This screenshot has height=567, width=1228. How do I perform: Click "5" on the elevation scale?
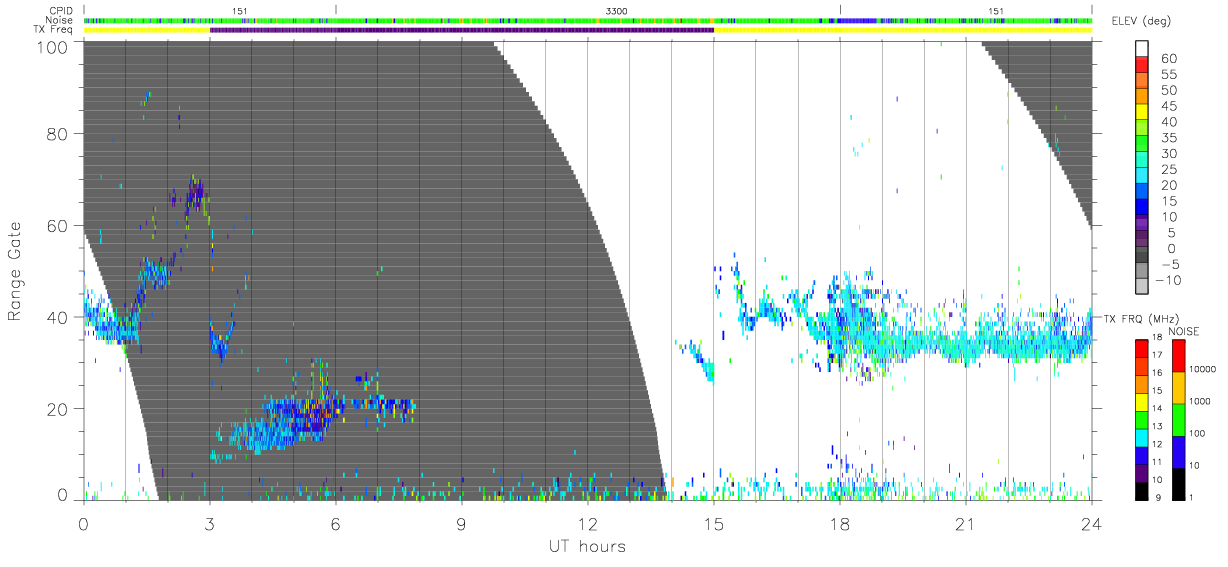point(1173,233)
